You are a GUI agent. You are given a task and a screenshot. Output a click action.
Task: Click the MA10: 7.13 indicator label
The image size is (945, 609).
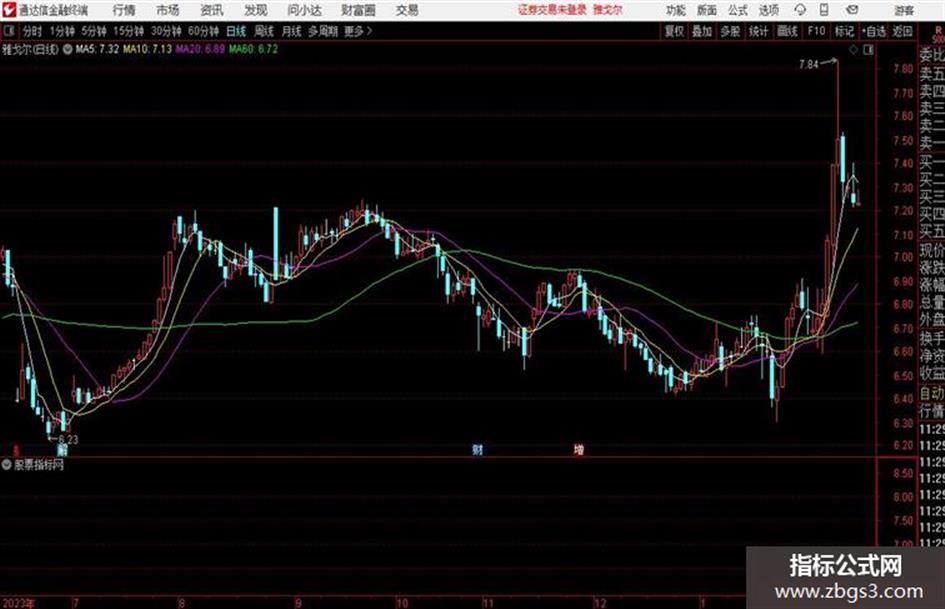click(148, 49)
